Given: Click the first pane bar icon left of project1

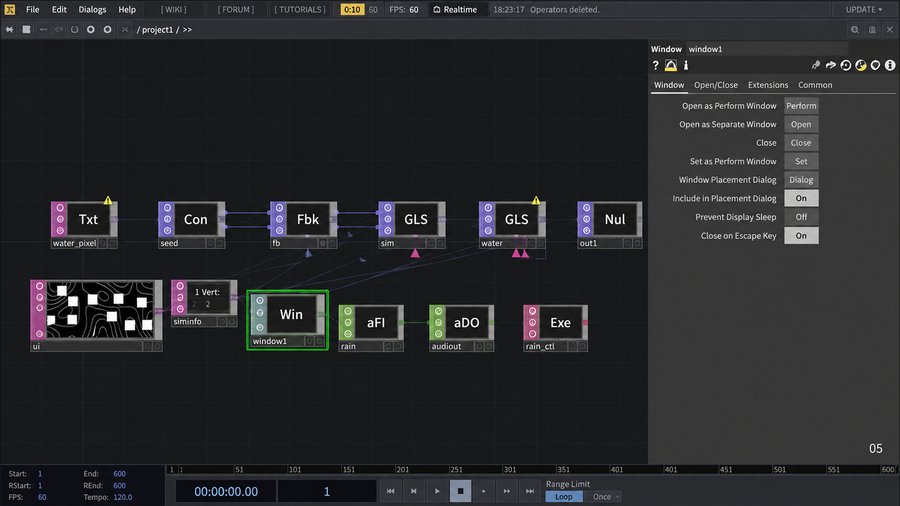Looking at the screenshot, I should (10, 29).
